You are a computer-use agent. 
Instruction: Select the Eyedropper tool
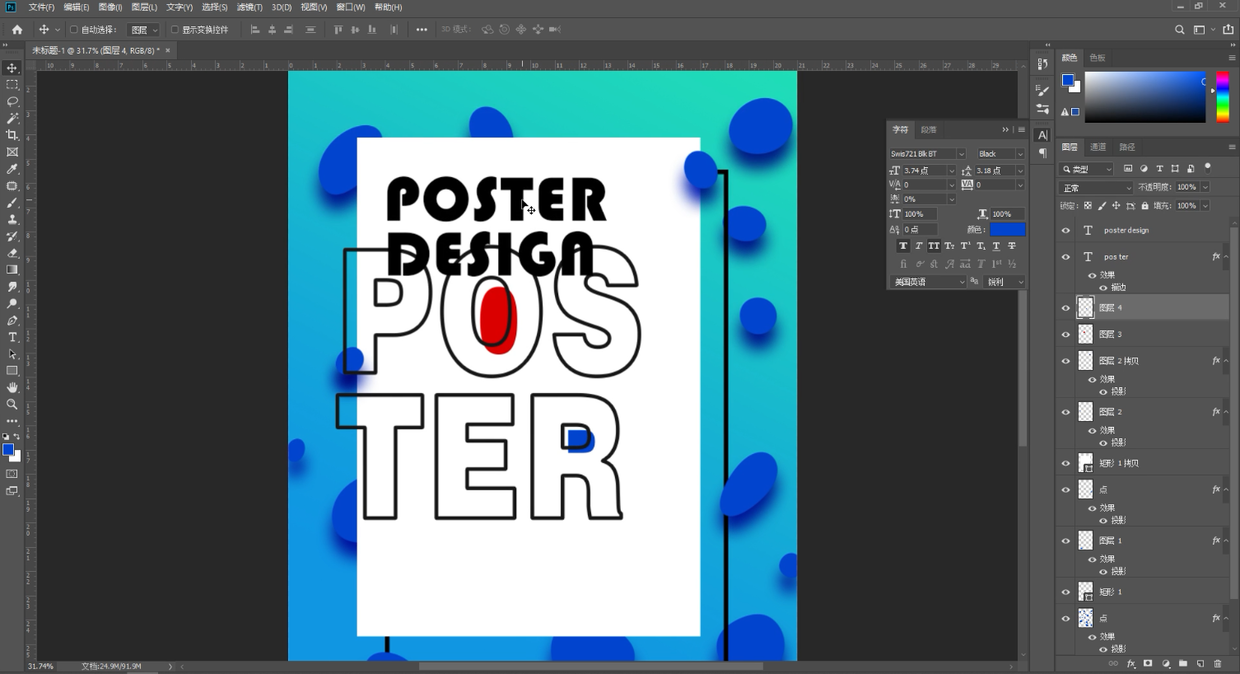(12, 169)
